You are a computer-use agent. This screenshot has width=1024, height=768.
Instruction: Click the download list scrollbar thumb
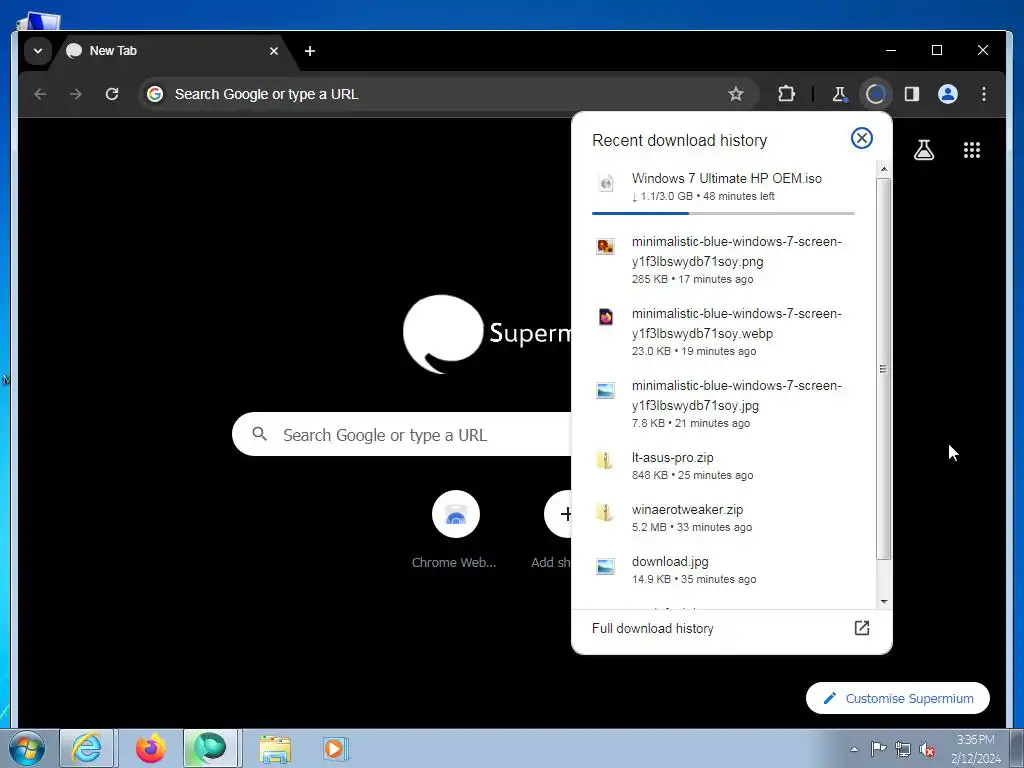click(x=884, y=368)
